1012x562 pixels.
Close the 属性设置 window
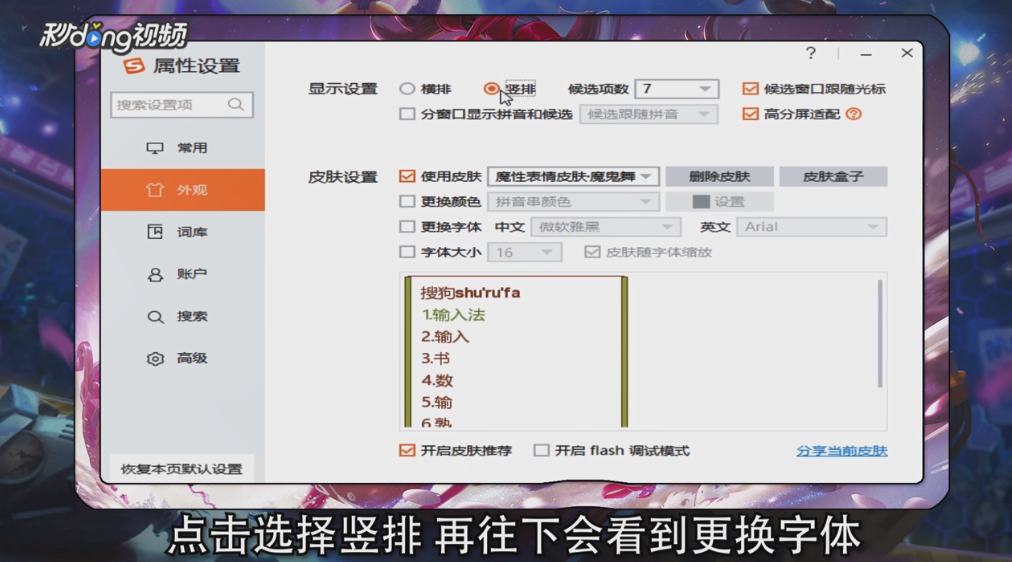pos(907,53)
